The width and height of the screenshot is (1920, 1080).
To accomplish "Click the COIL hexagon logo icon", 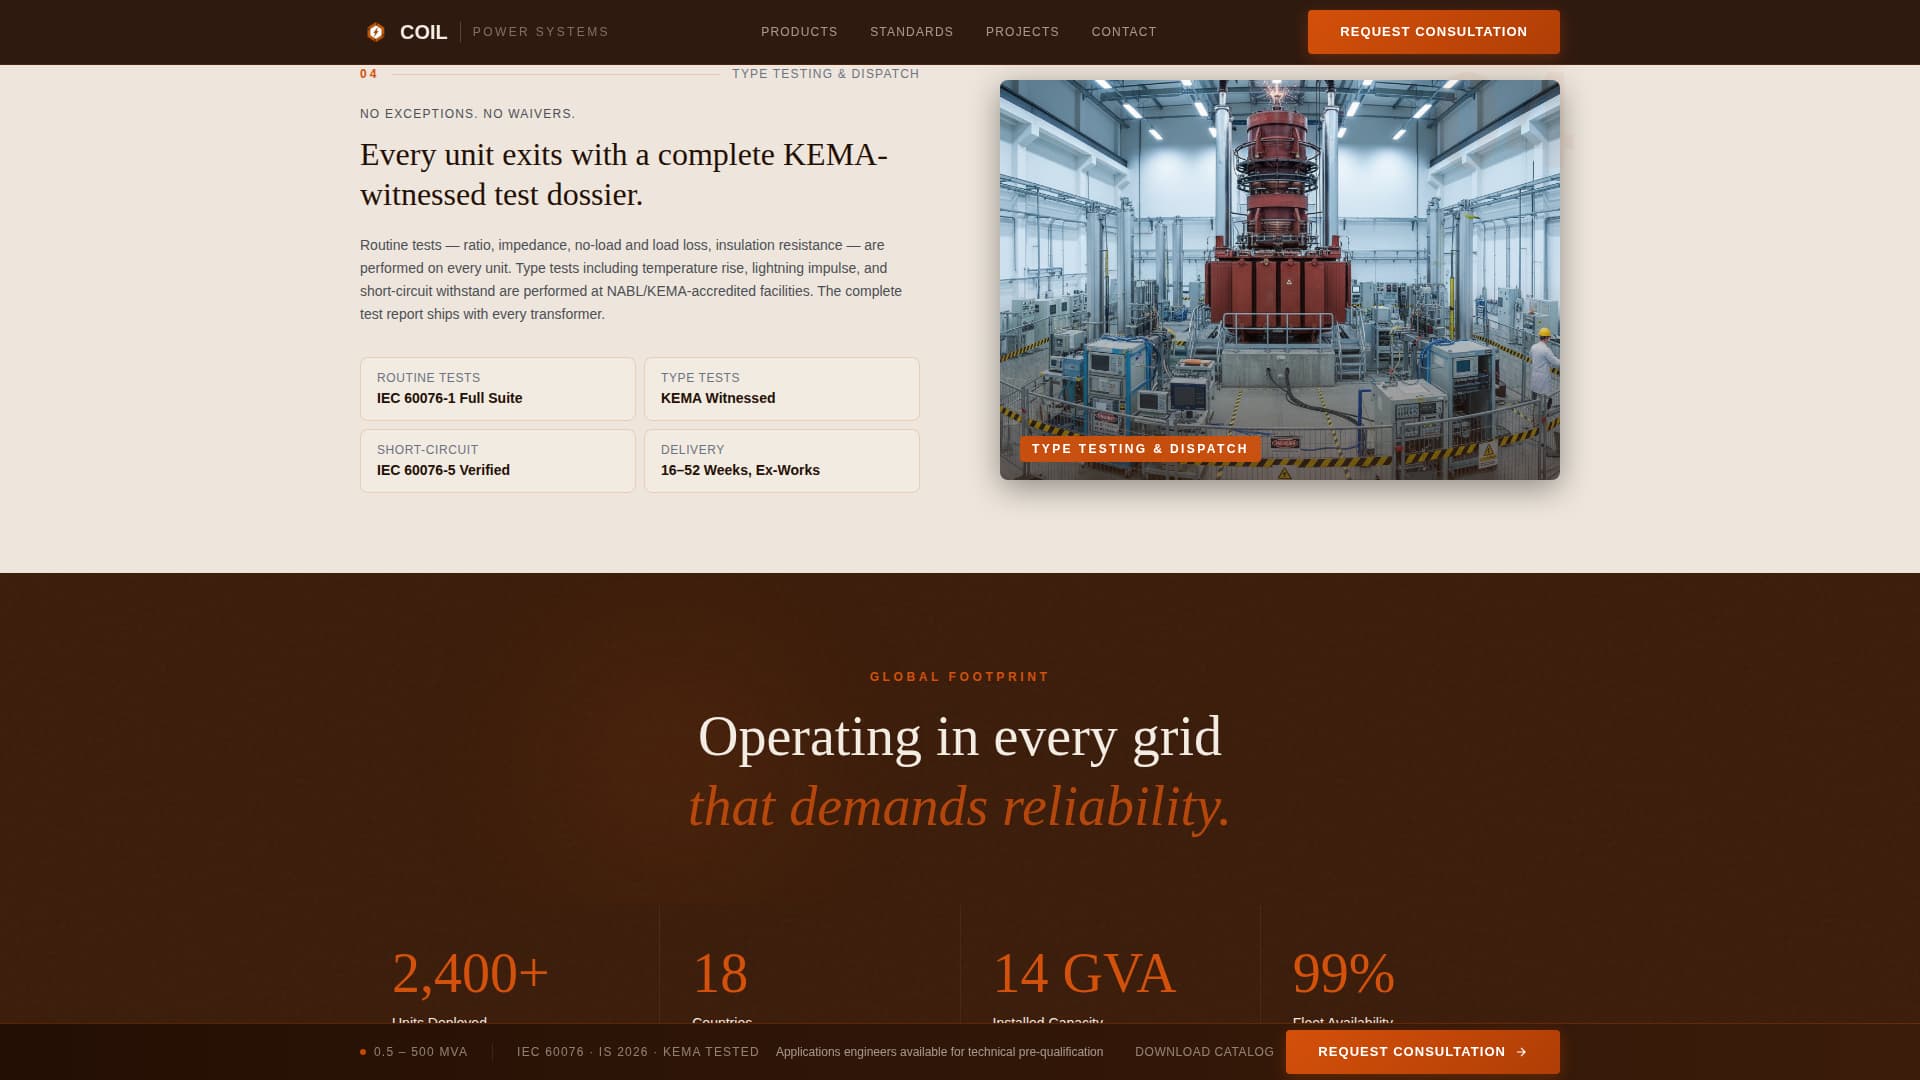I will pos(376,32).
